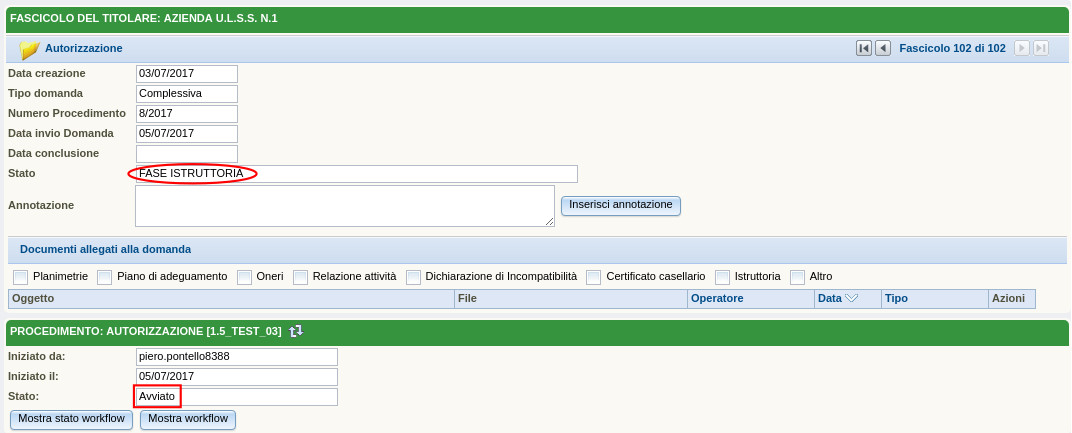Toggle the Relazione attività checkbox
The image size is (1072, 433).
[x=300, y=277]
